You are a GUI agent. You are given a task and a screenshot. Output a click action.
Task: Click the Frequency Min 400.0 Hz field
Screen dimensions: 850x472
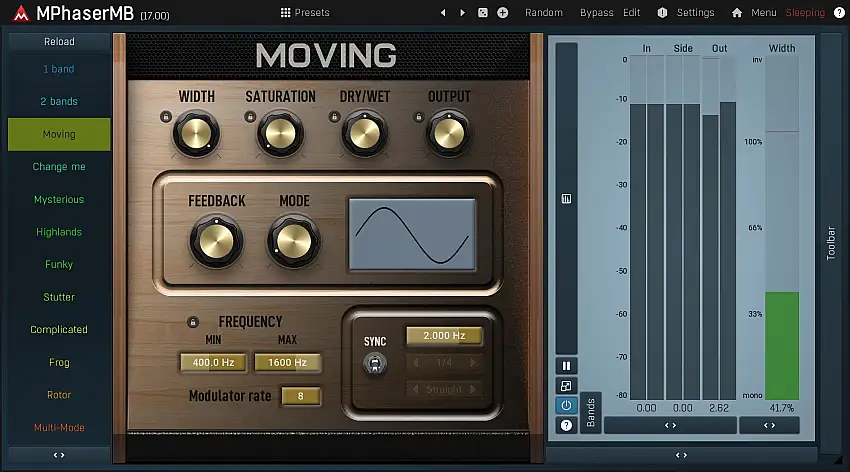pos(213,363)
